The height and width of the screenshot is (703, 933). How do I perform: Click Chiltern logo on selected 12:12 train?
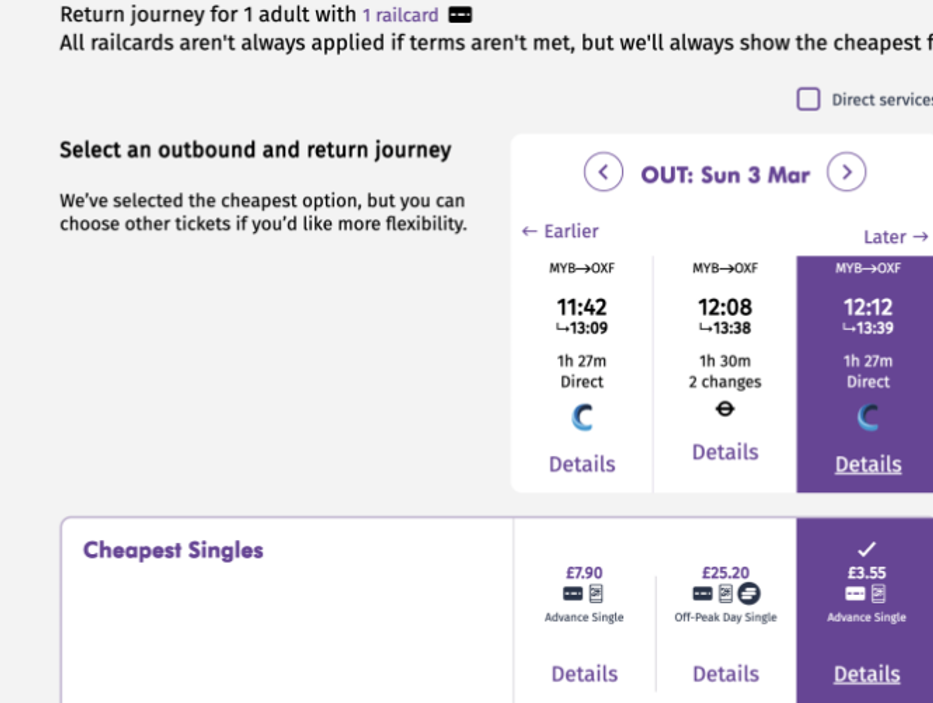pyautogui.click(x=867, y=418)
